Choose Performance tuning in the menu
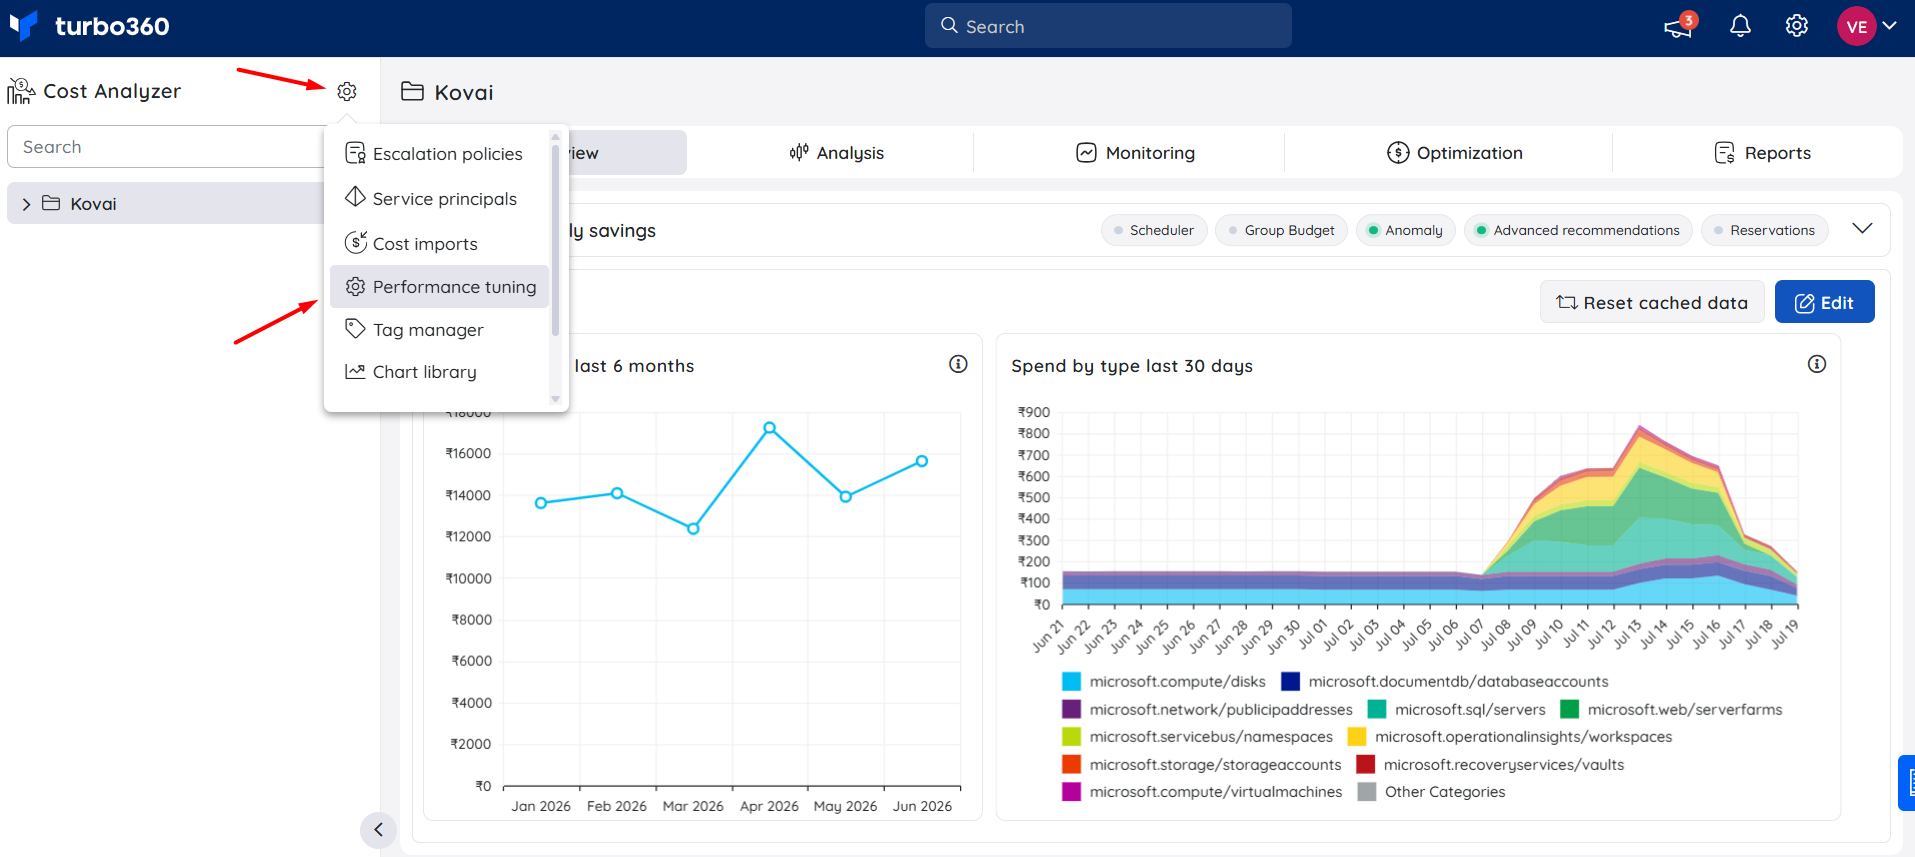 point(440,287)
